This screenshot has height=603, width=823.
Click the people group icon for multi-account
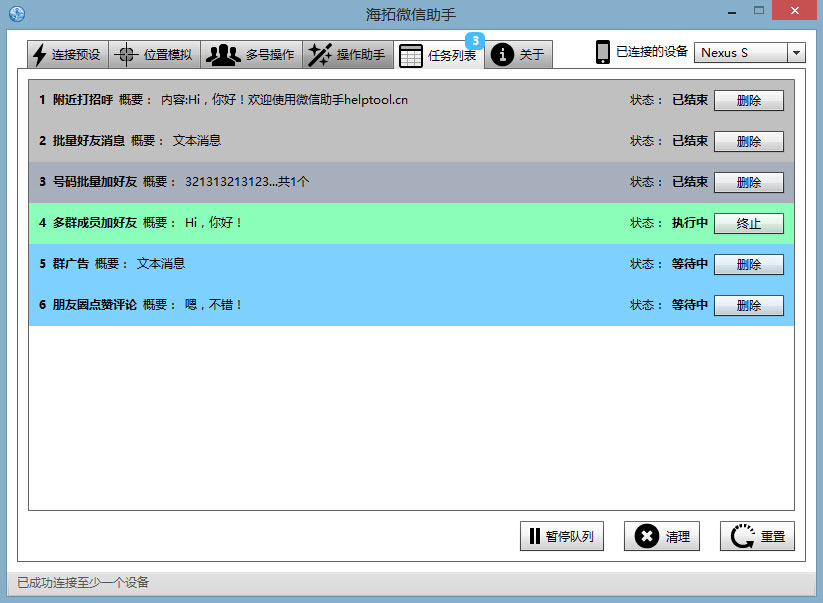(222, 55)
